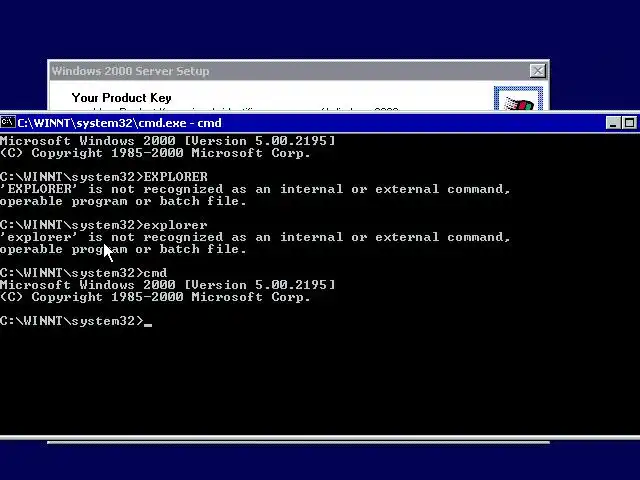
Task: Open the cmd.exe system menu icon
Action: (x=8, y=122)
